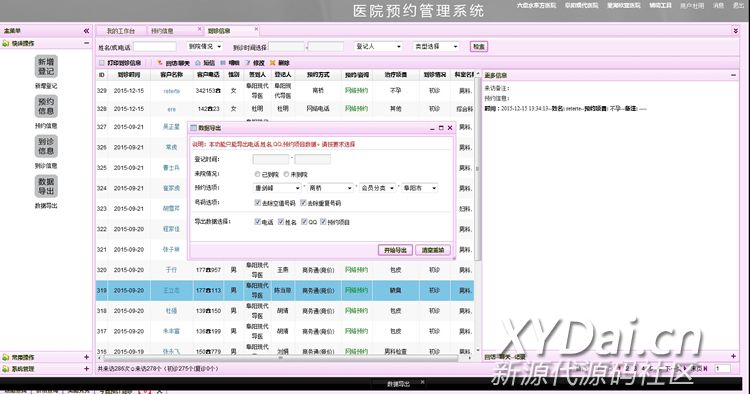Select the highlighted row with ID 319
Viewport: 750px width, 394px height.
[x=285, y=290]
